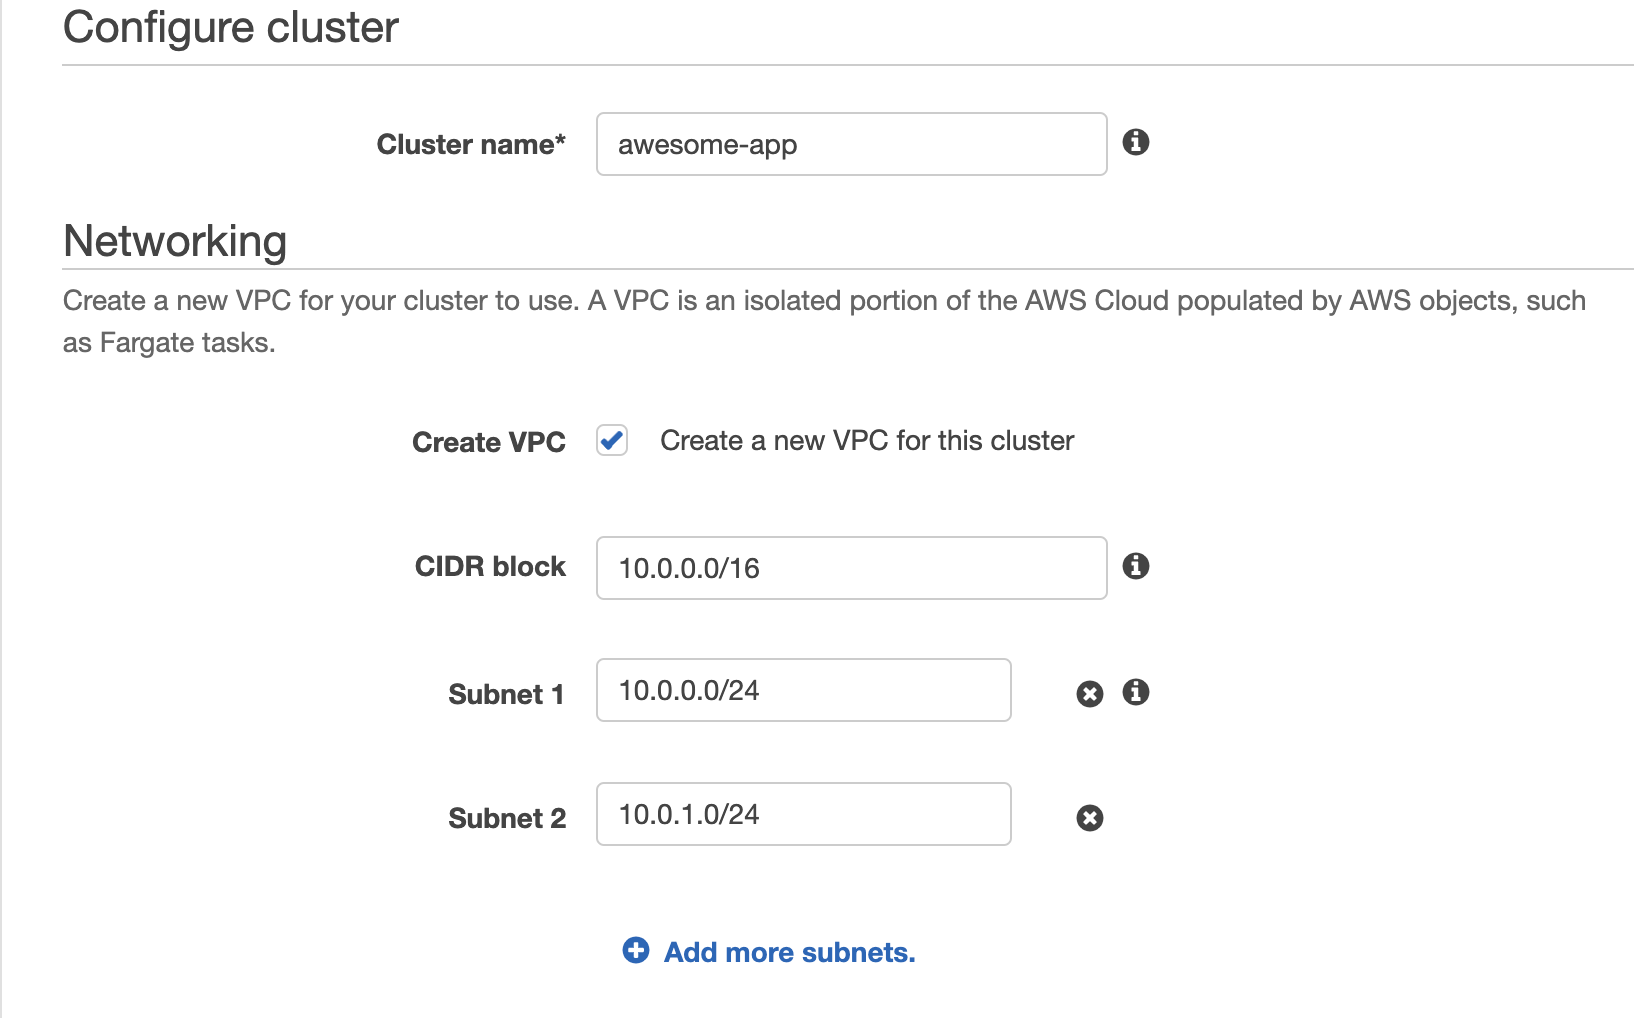Image resolution: width=1634 pixels, height=1018 pixels.
Task: Add another subnet to the cluster
Action: [789, 951]
